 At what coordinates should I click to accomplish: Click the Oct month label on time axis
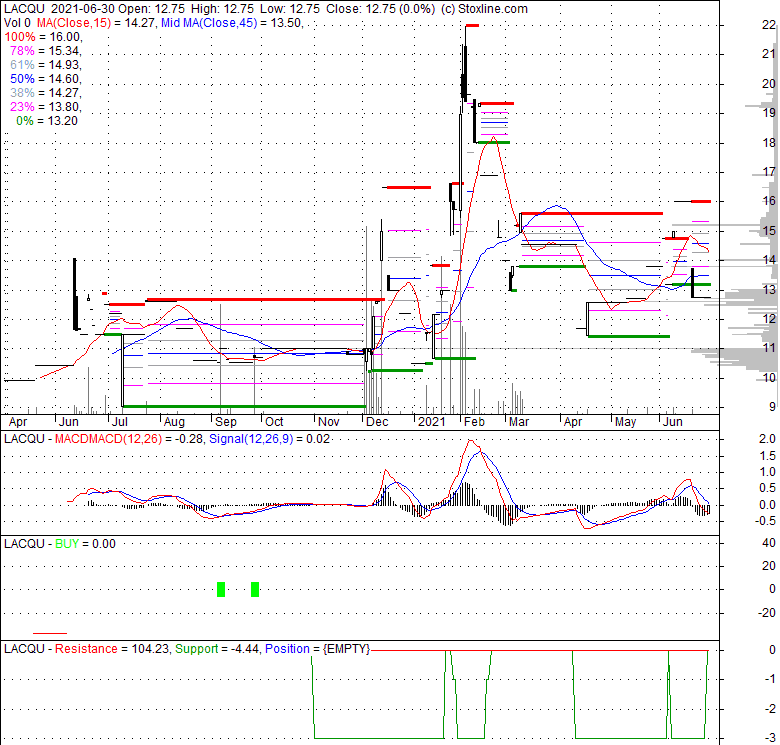click(274, 422)
